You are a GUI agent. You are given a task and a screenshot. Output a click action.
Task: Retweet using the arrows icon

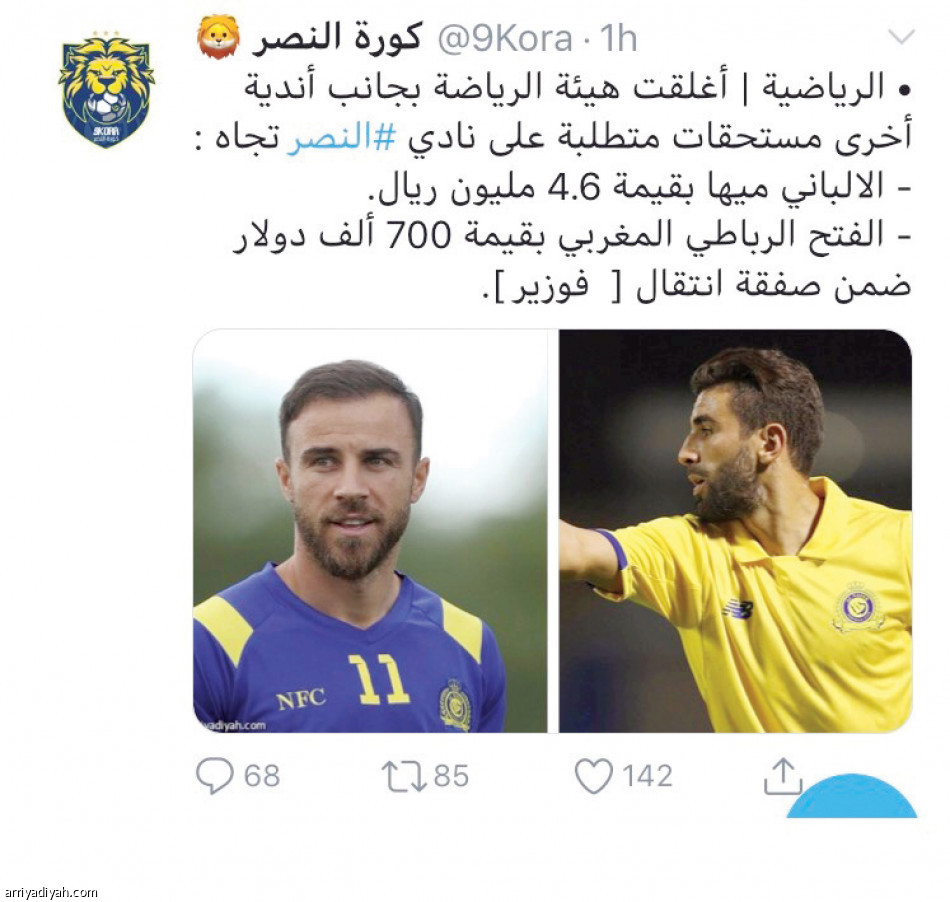point(404,777)
